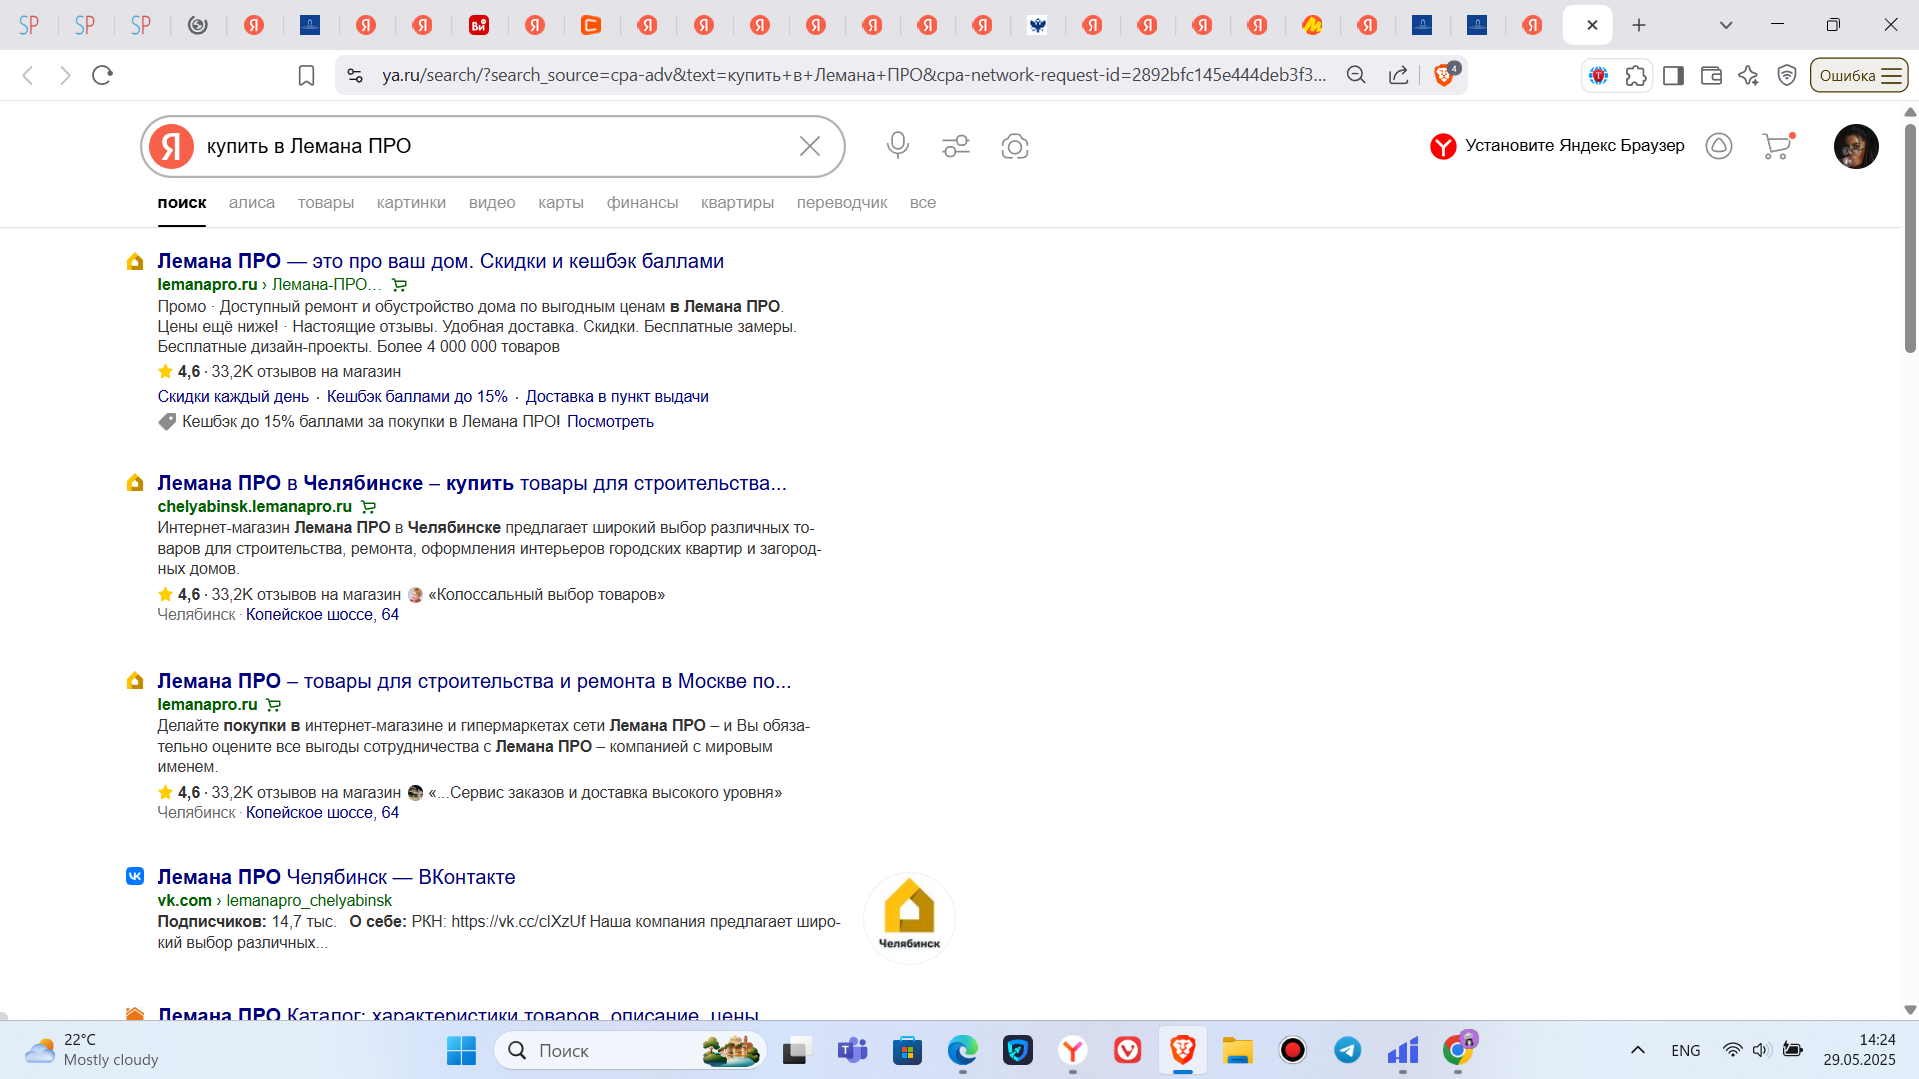Bookmark this page with the bookmark icon

[x=306, y=75]
